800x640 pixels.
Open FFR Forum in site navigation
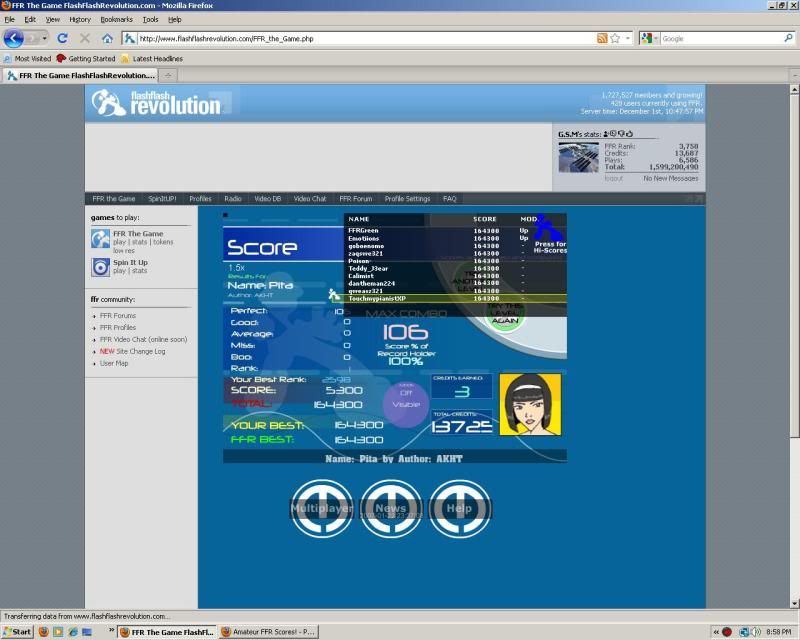coord(356,199)
